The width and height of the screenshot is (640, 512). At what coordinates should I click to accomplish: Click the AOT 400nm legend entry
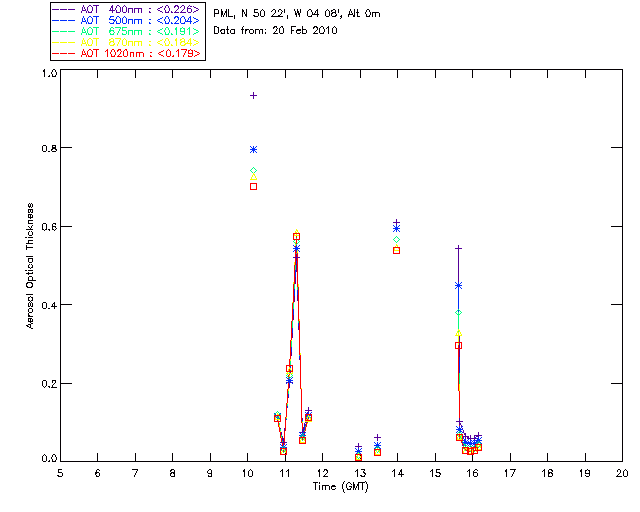(128, 10)
